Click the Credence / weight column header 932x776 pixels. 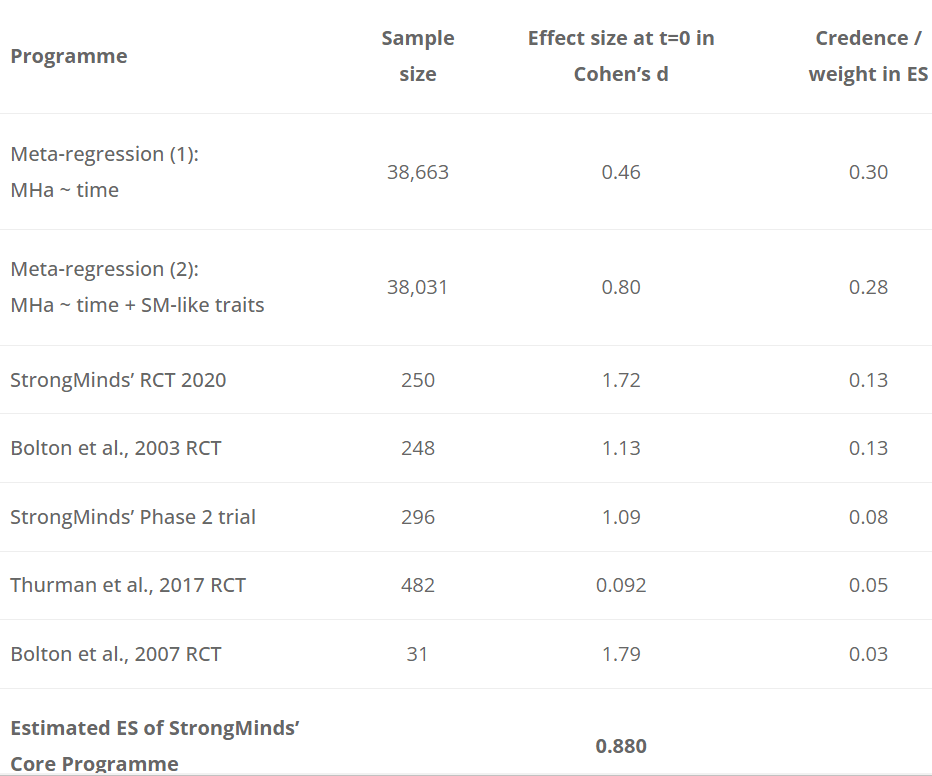pyautogui.click(x=868, y=56)
